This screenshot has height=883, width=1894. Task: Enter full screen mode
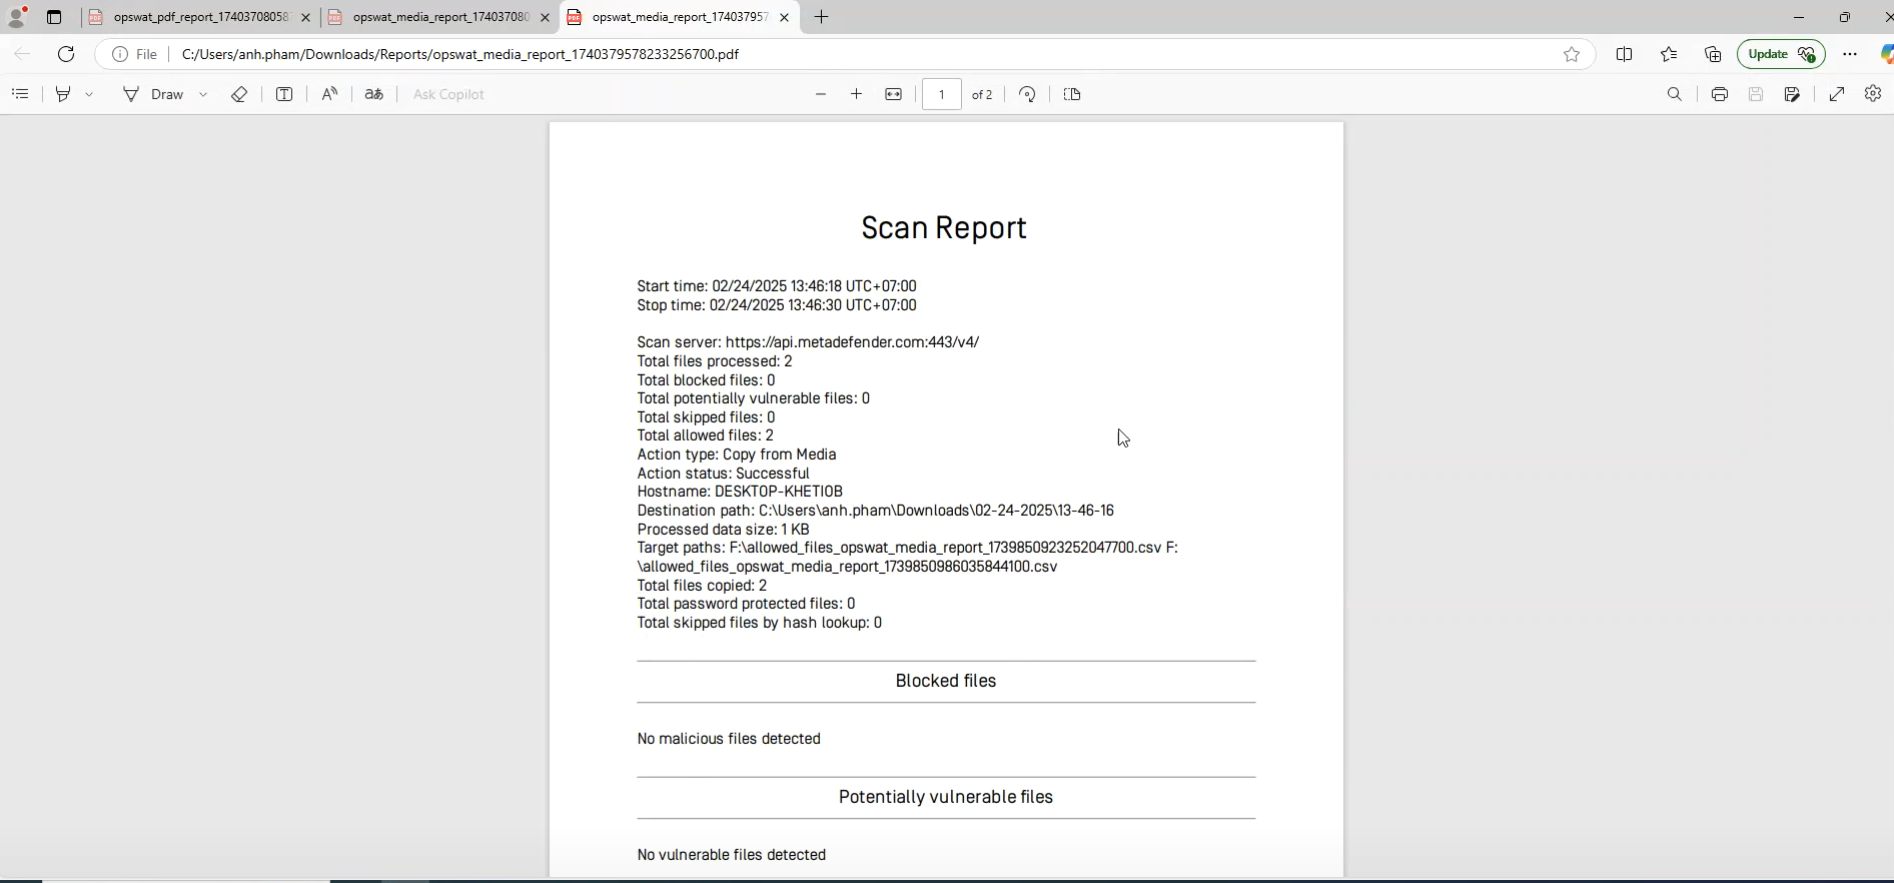[x=1837, y=94]
